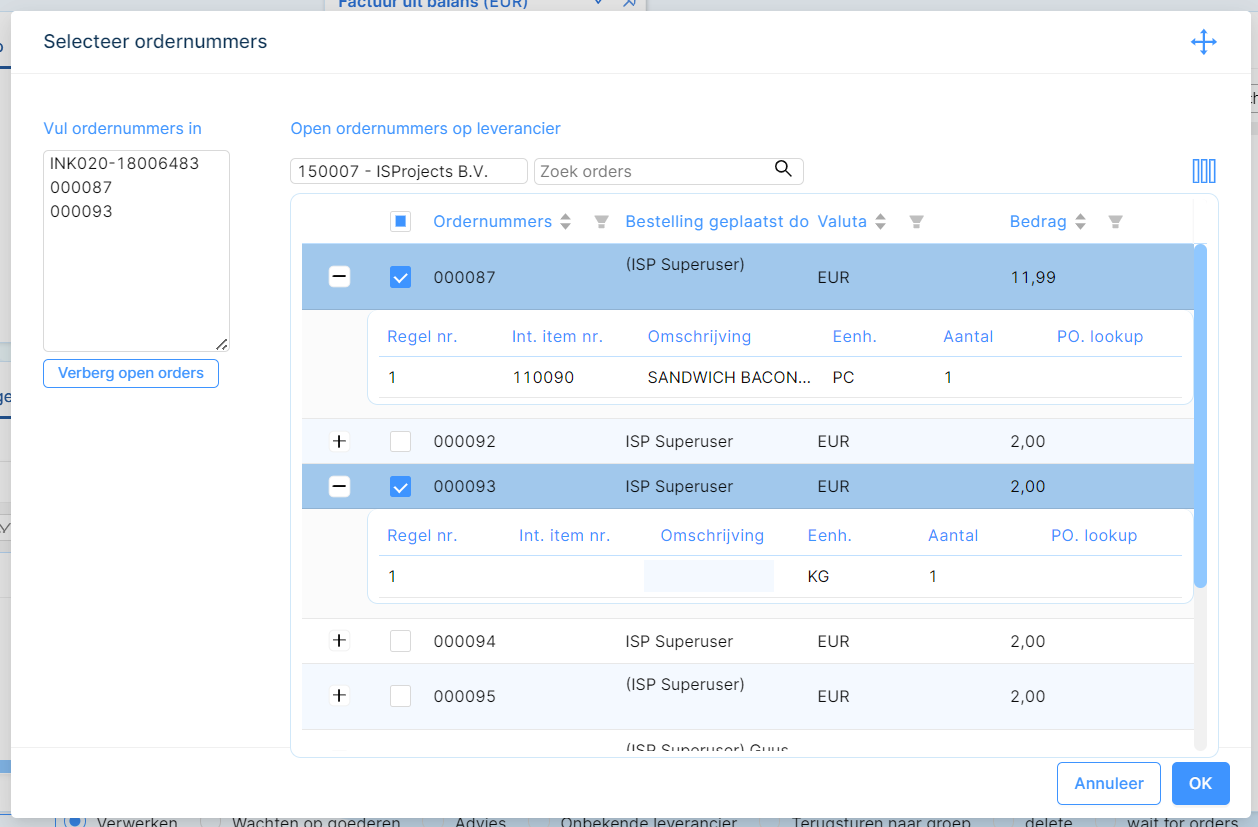Click order number 000094 cell
The height and width of the screenshot is (827, 1258).
464,641
